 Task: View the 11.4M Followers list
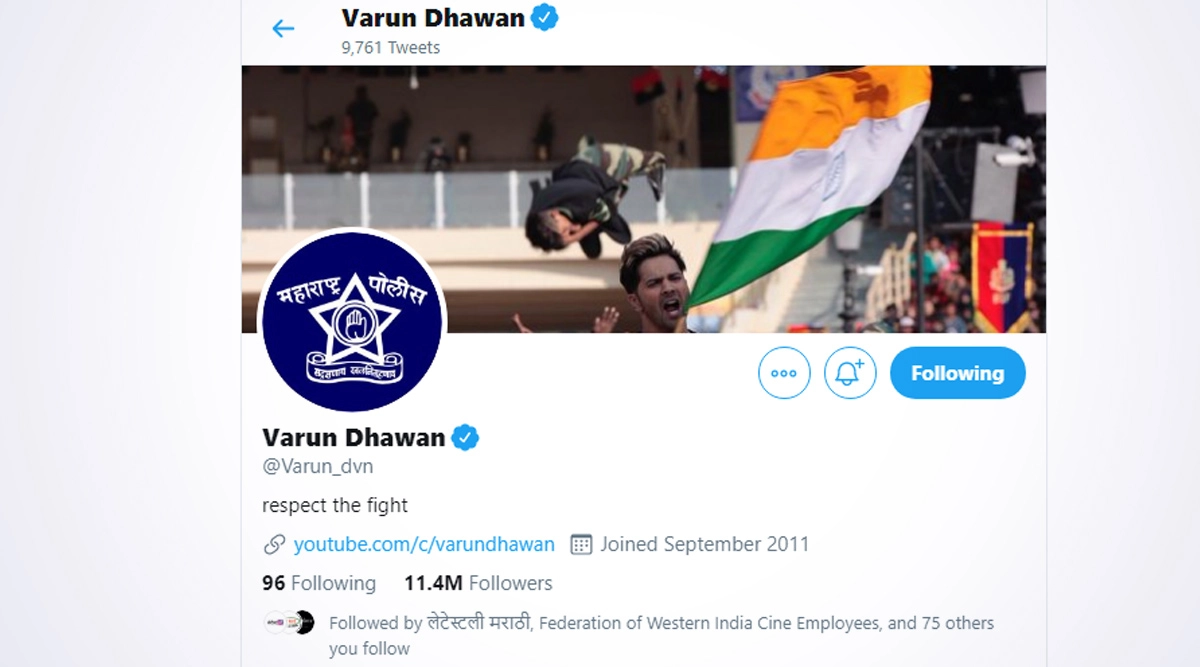(478, 583)
